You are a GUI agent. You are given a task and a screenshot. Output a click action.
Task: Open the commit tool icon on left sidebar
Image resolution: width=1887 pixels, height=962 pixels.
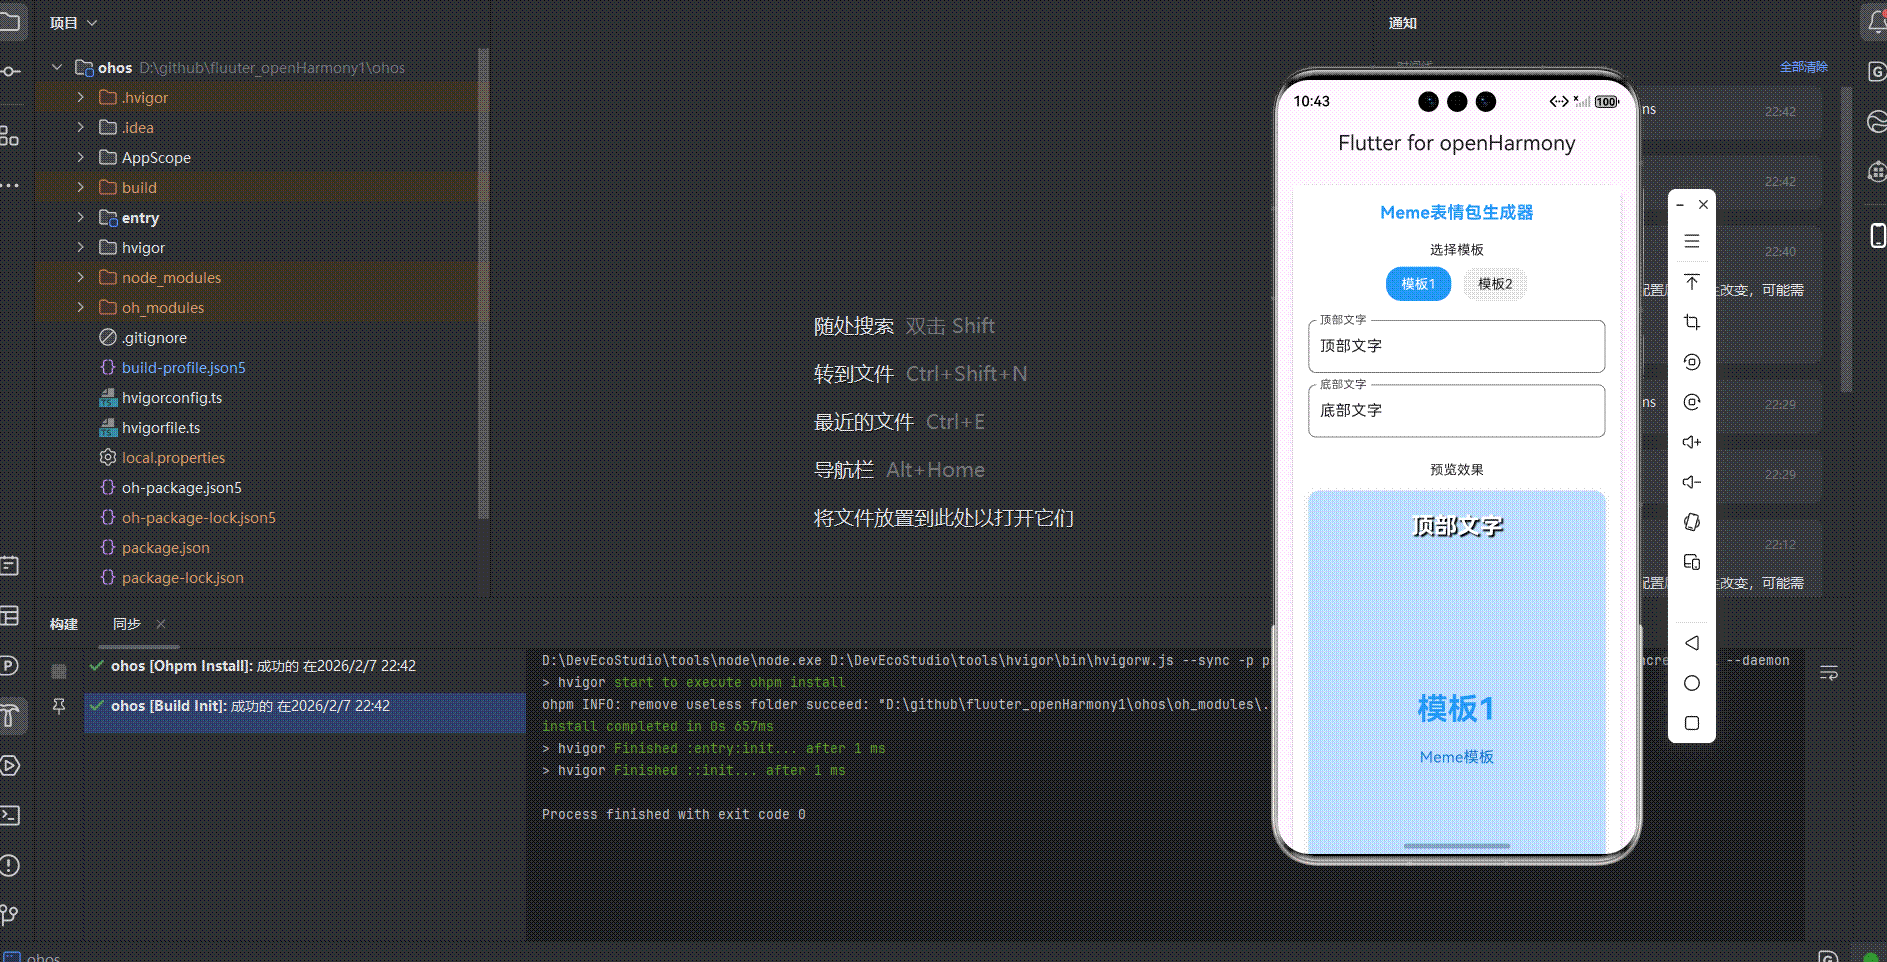10,71
